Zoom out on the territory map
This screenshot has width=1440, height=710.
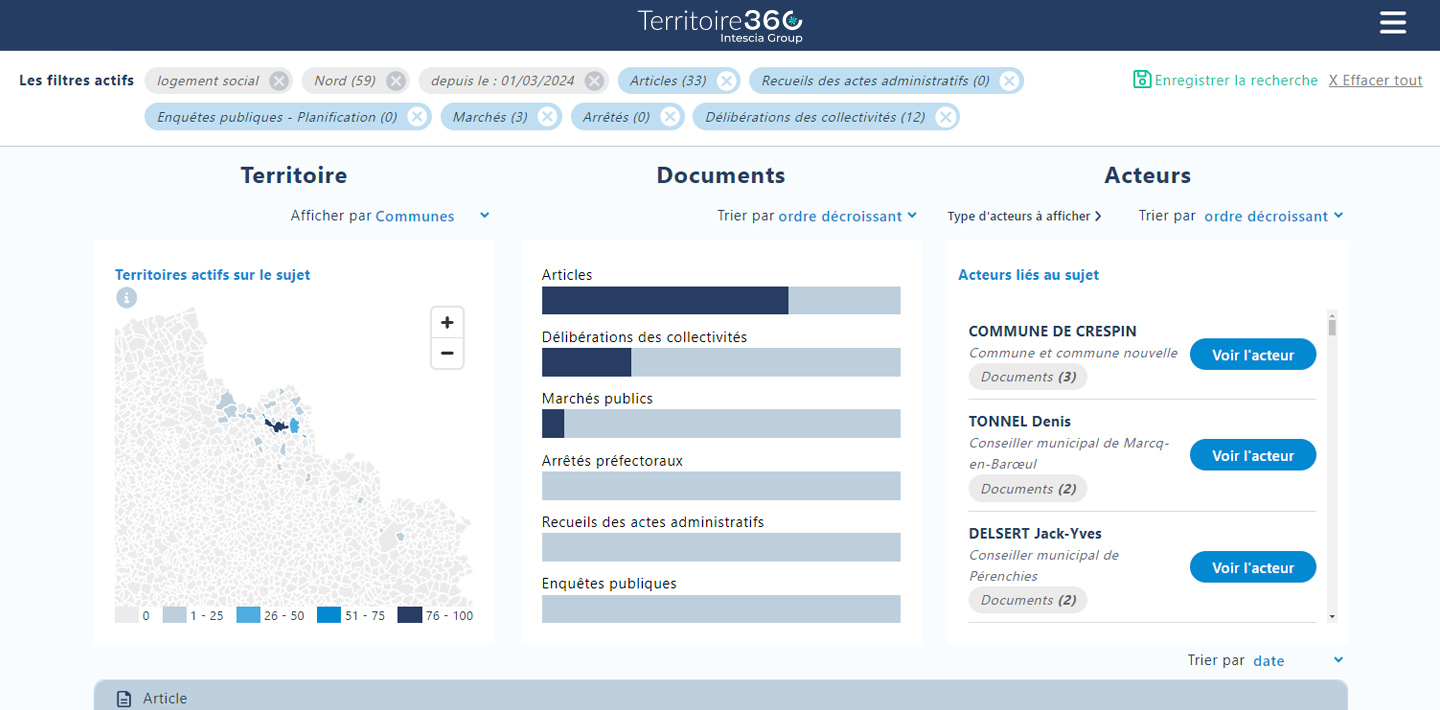(x=447, y=353)
